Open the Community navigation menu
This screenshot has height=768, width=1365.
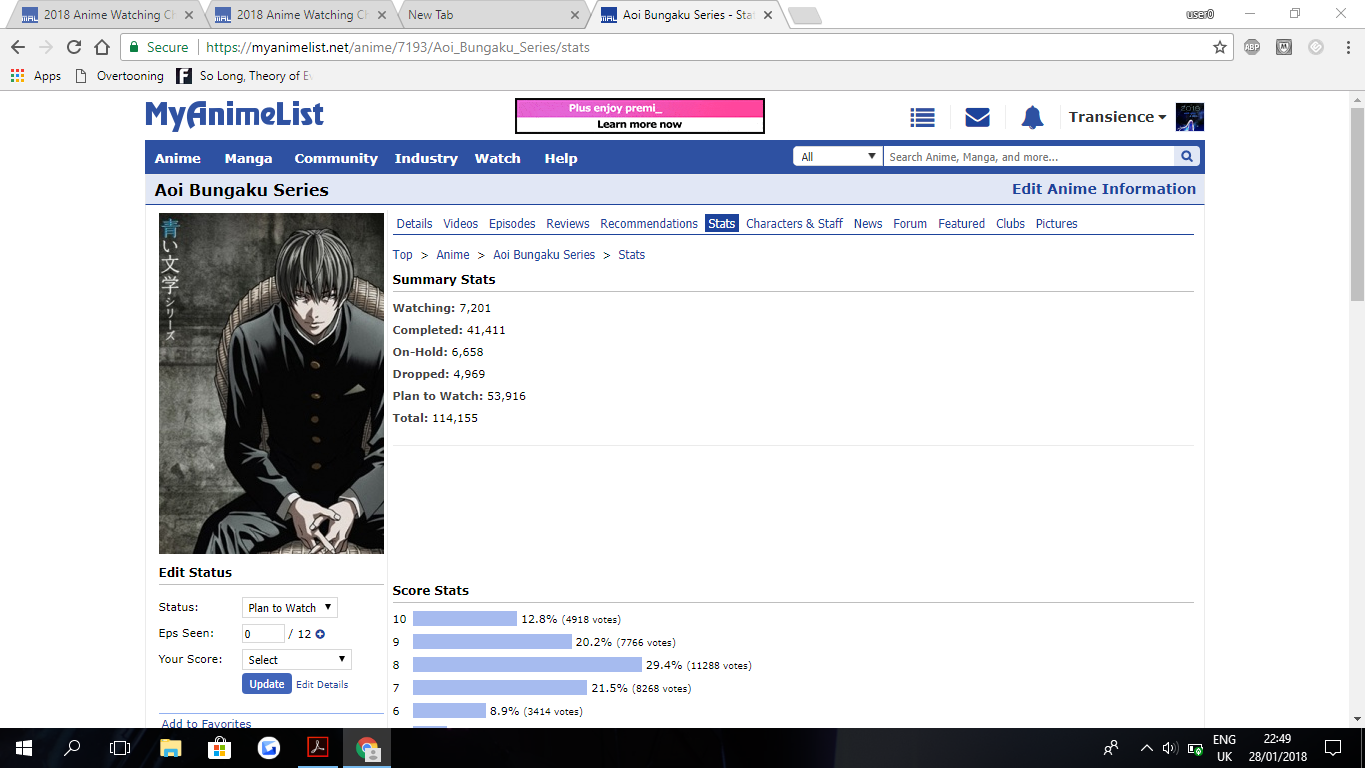point(336,158)
